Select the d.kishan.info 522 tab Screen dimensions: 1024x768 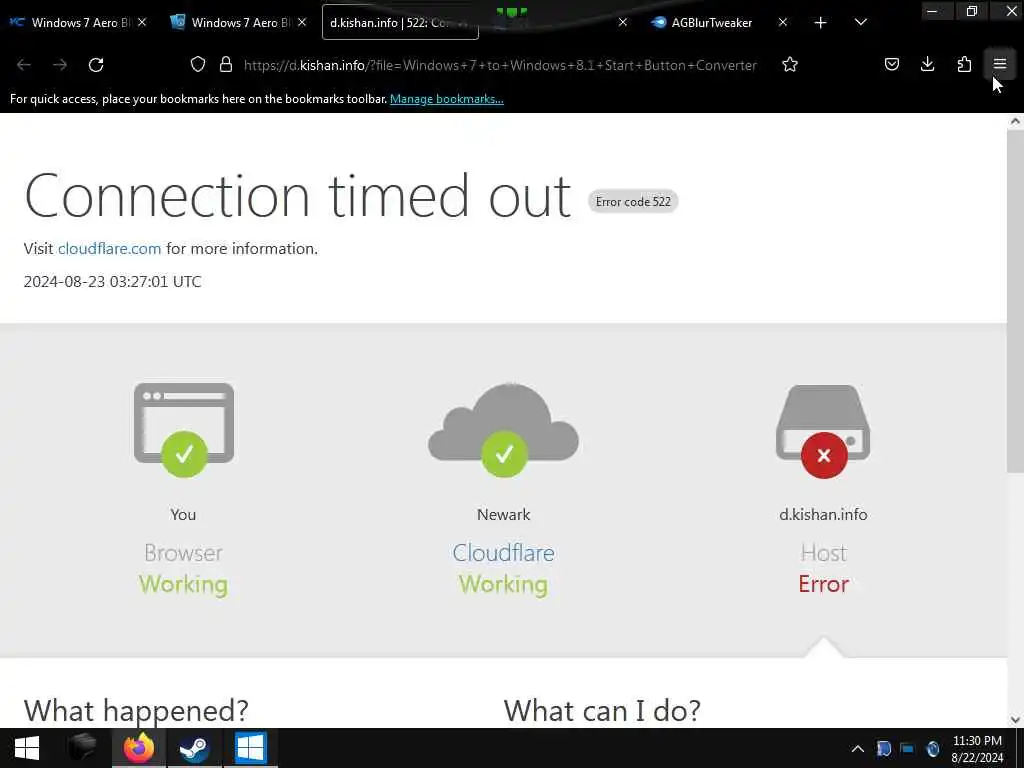(400, 23)
